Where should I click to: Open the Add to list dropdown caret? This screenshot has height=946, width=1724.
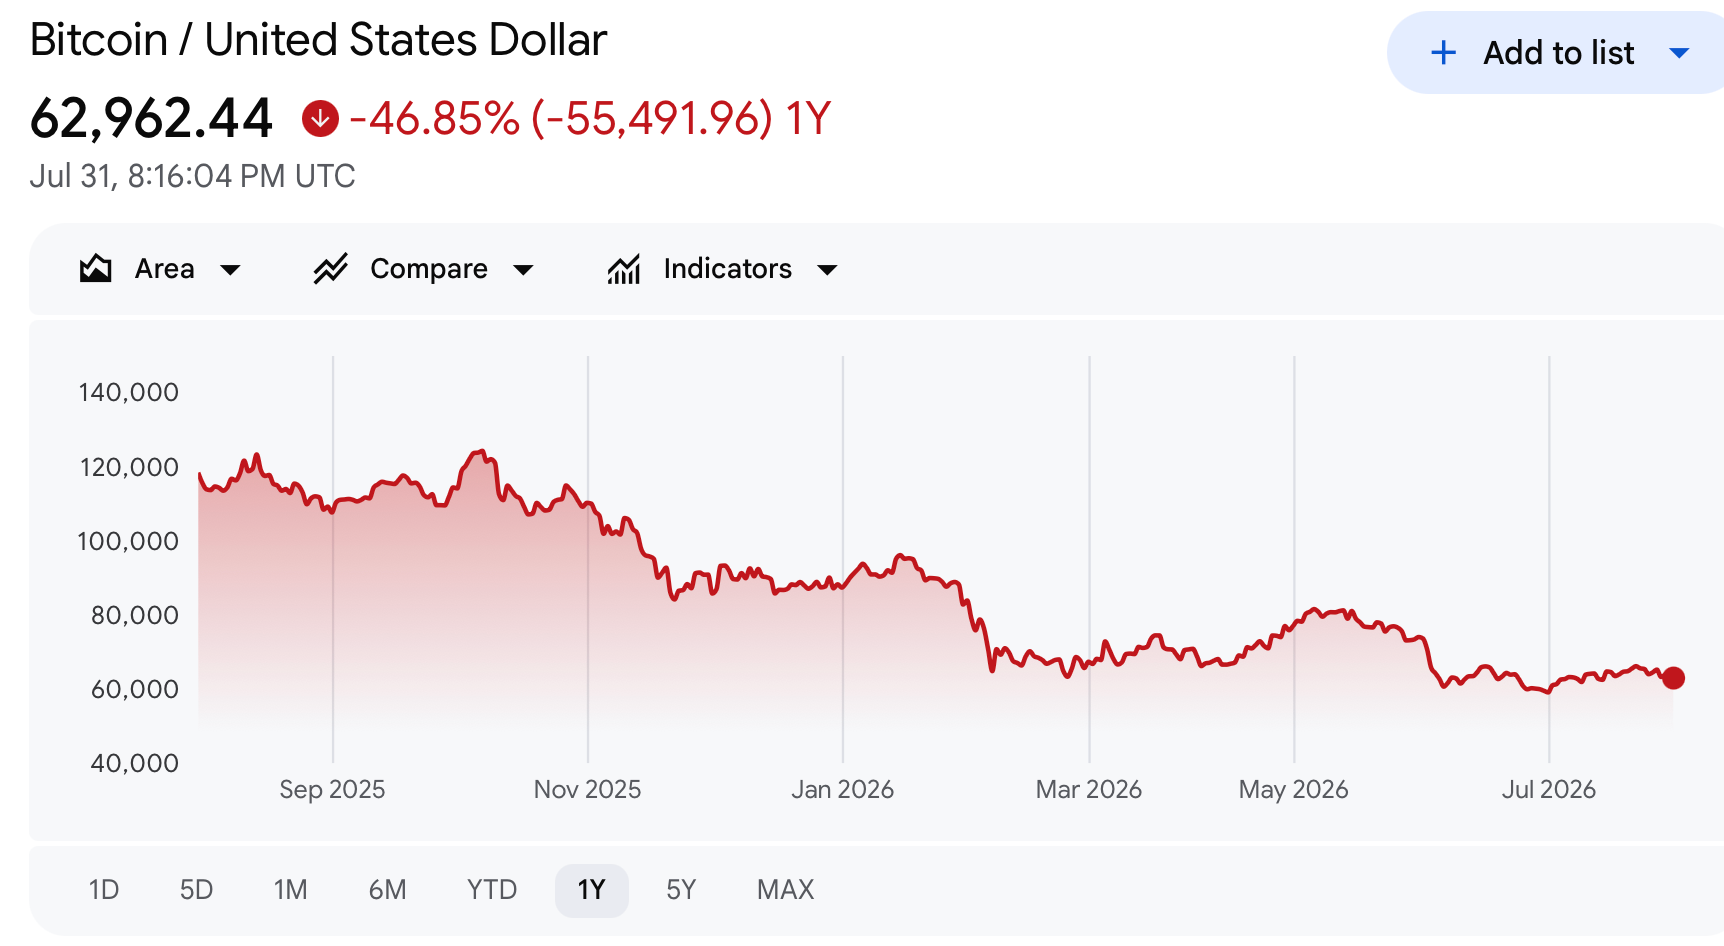tap(1679, 53)
